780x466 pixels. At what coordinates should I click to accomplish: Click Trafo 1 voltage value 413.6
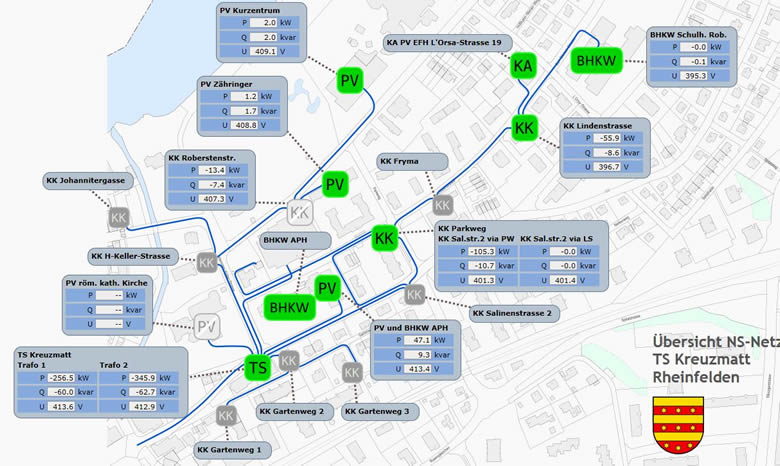(62, 407)
